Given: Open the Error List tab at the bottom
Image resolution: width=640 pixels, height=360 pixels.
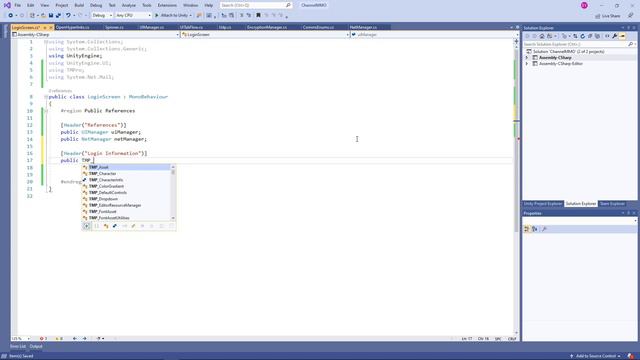Looking at the screenshot, I should [x=18, y=347].
